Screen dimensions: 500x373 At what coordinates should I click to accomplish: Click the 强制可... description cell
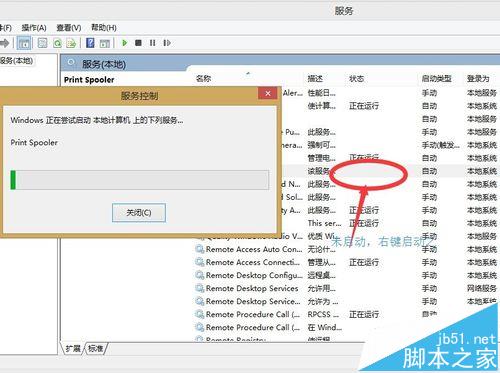(321, 145)
